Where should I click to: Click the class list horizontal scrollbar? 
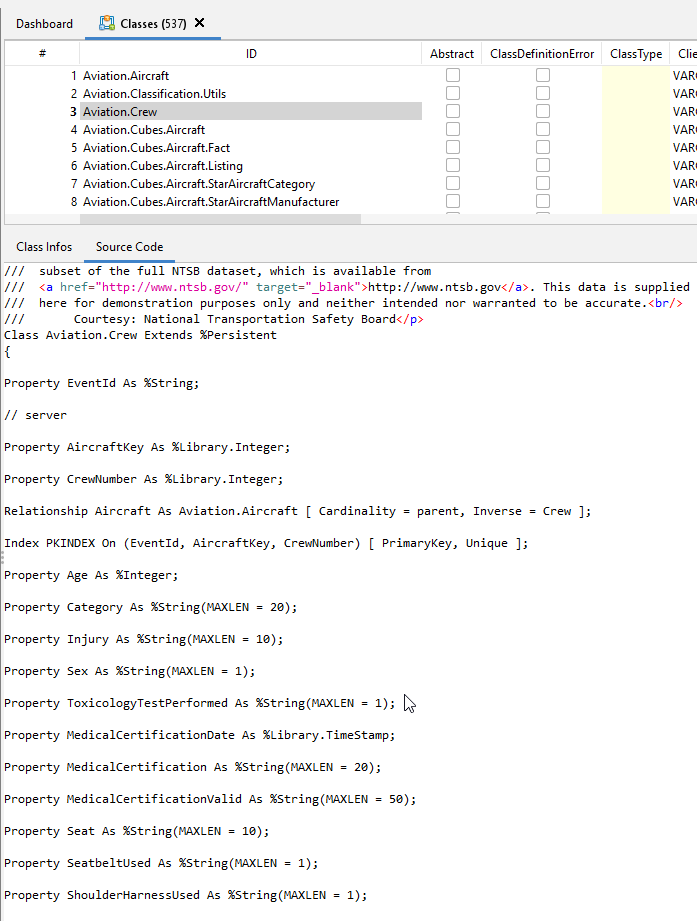pos(250,216)
